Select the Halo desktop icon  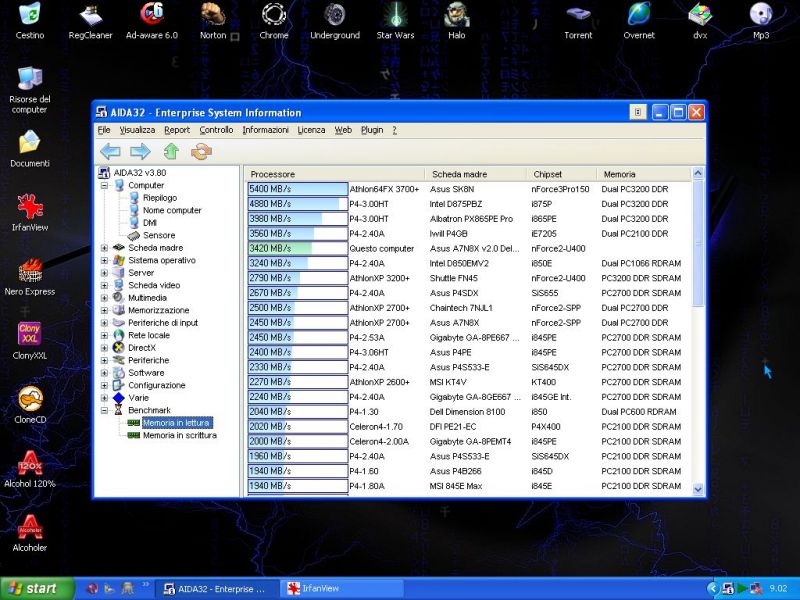click(x=457, y=21)
